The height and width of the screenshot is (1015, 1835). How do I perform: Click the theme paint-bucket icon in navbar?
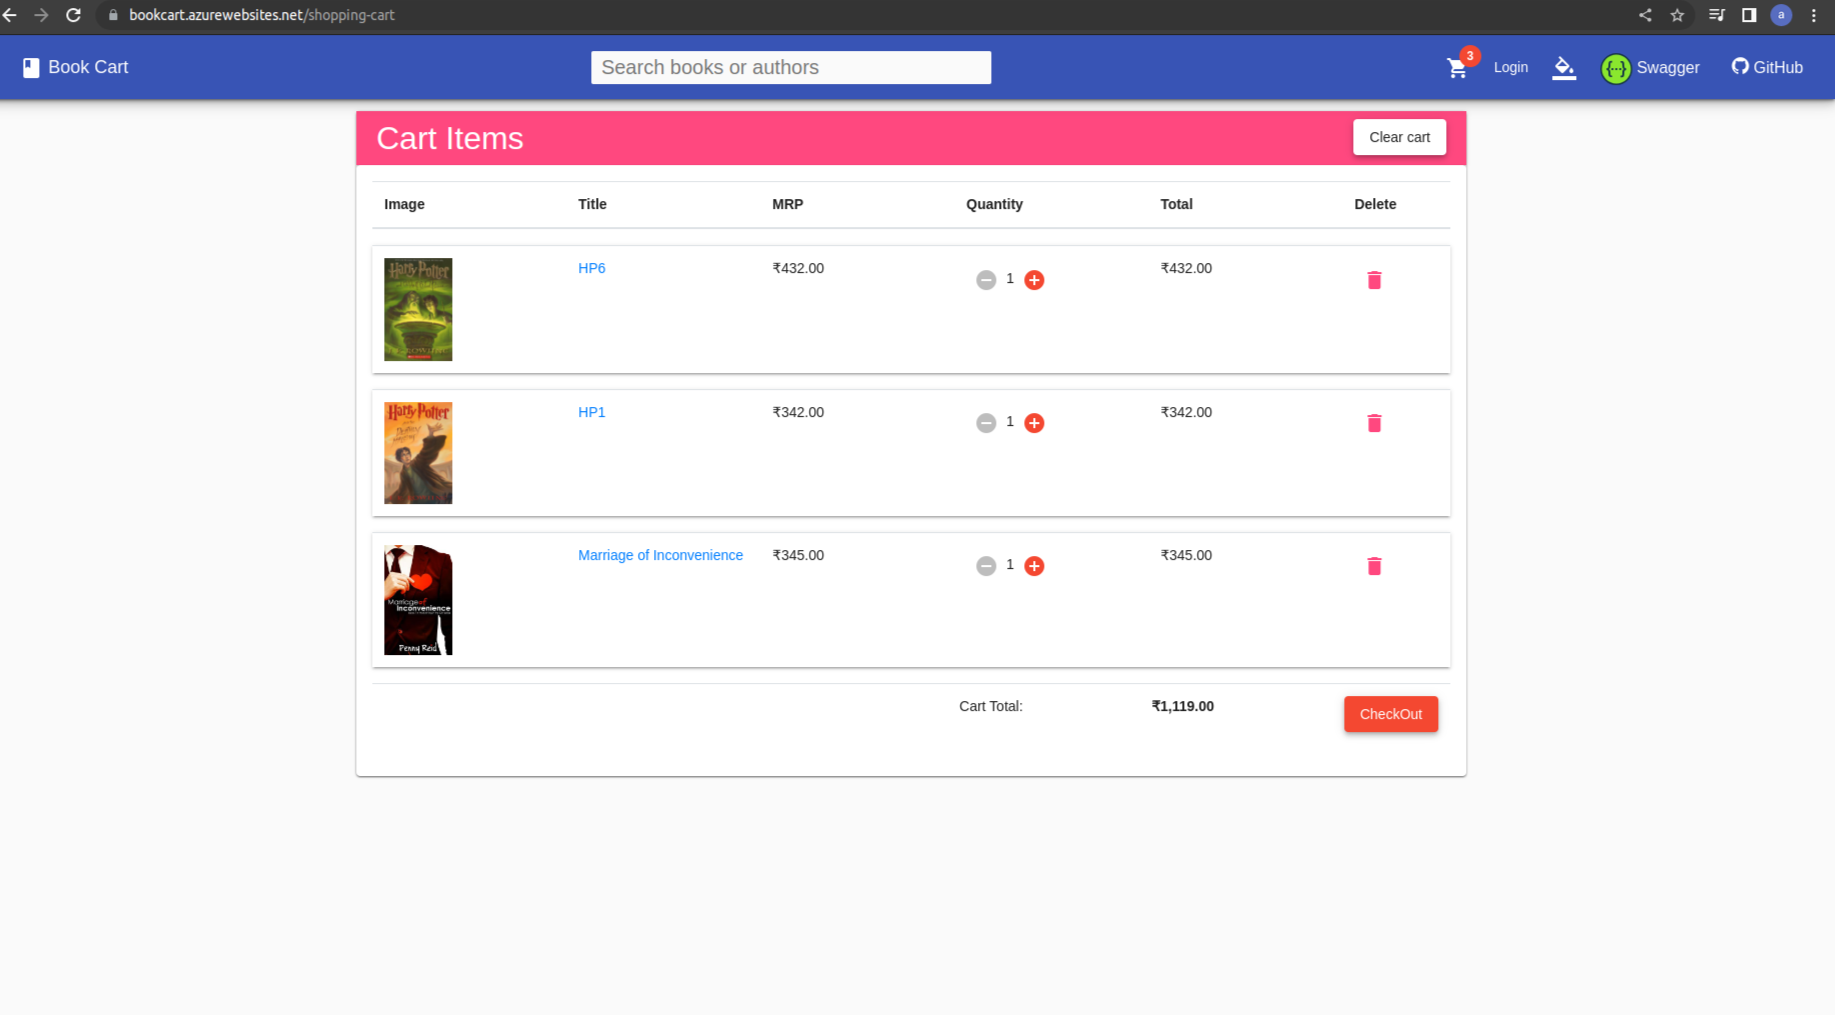point(1564,67)
